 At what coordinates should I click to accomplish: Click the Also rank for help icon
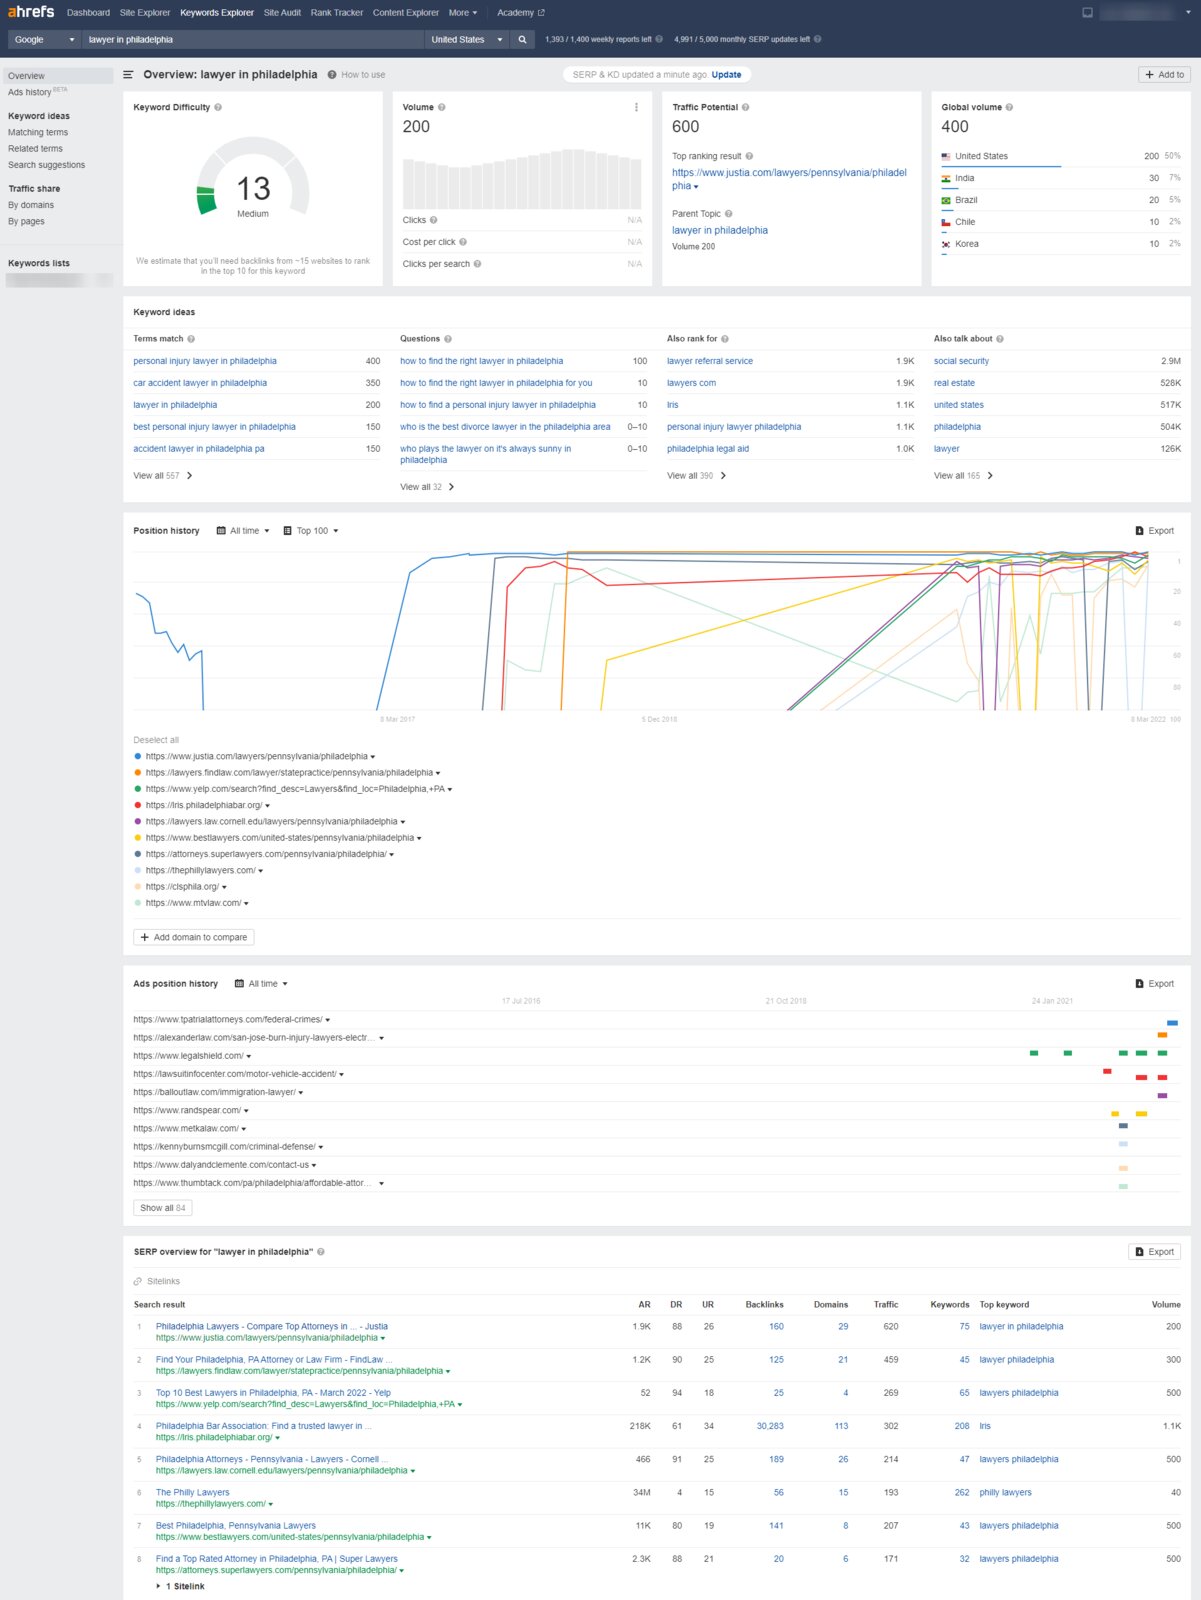(725, 339)
